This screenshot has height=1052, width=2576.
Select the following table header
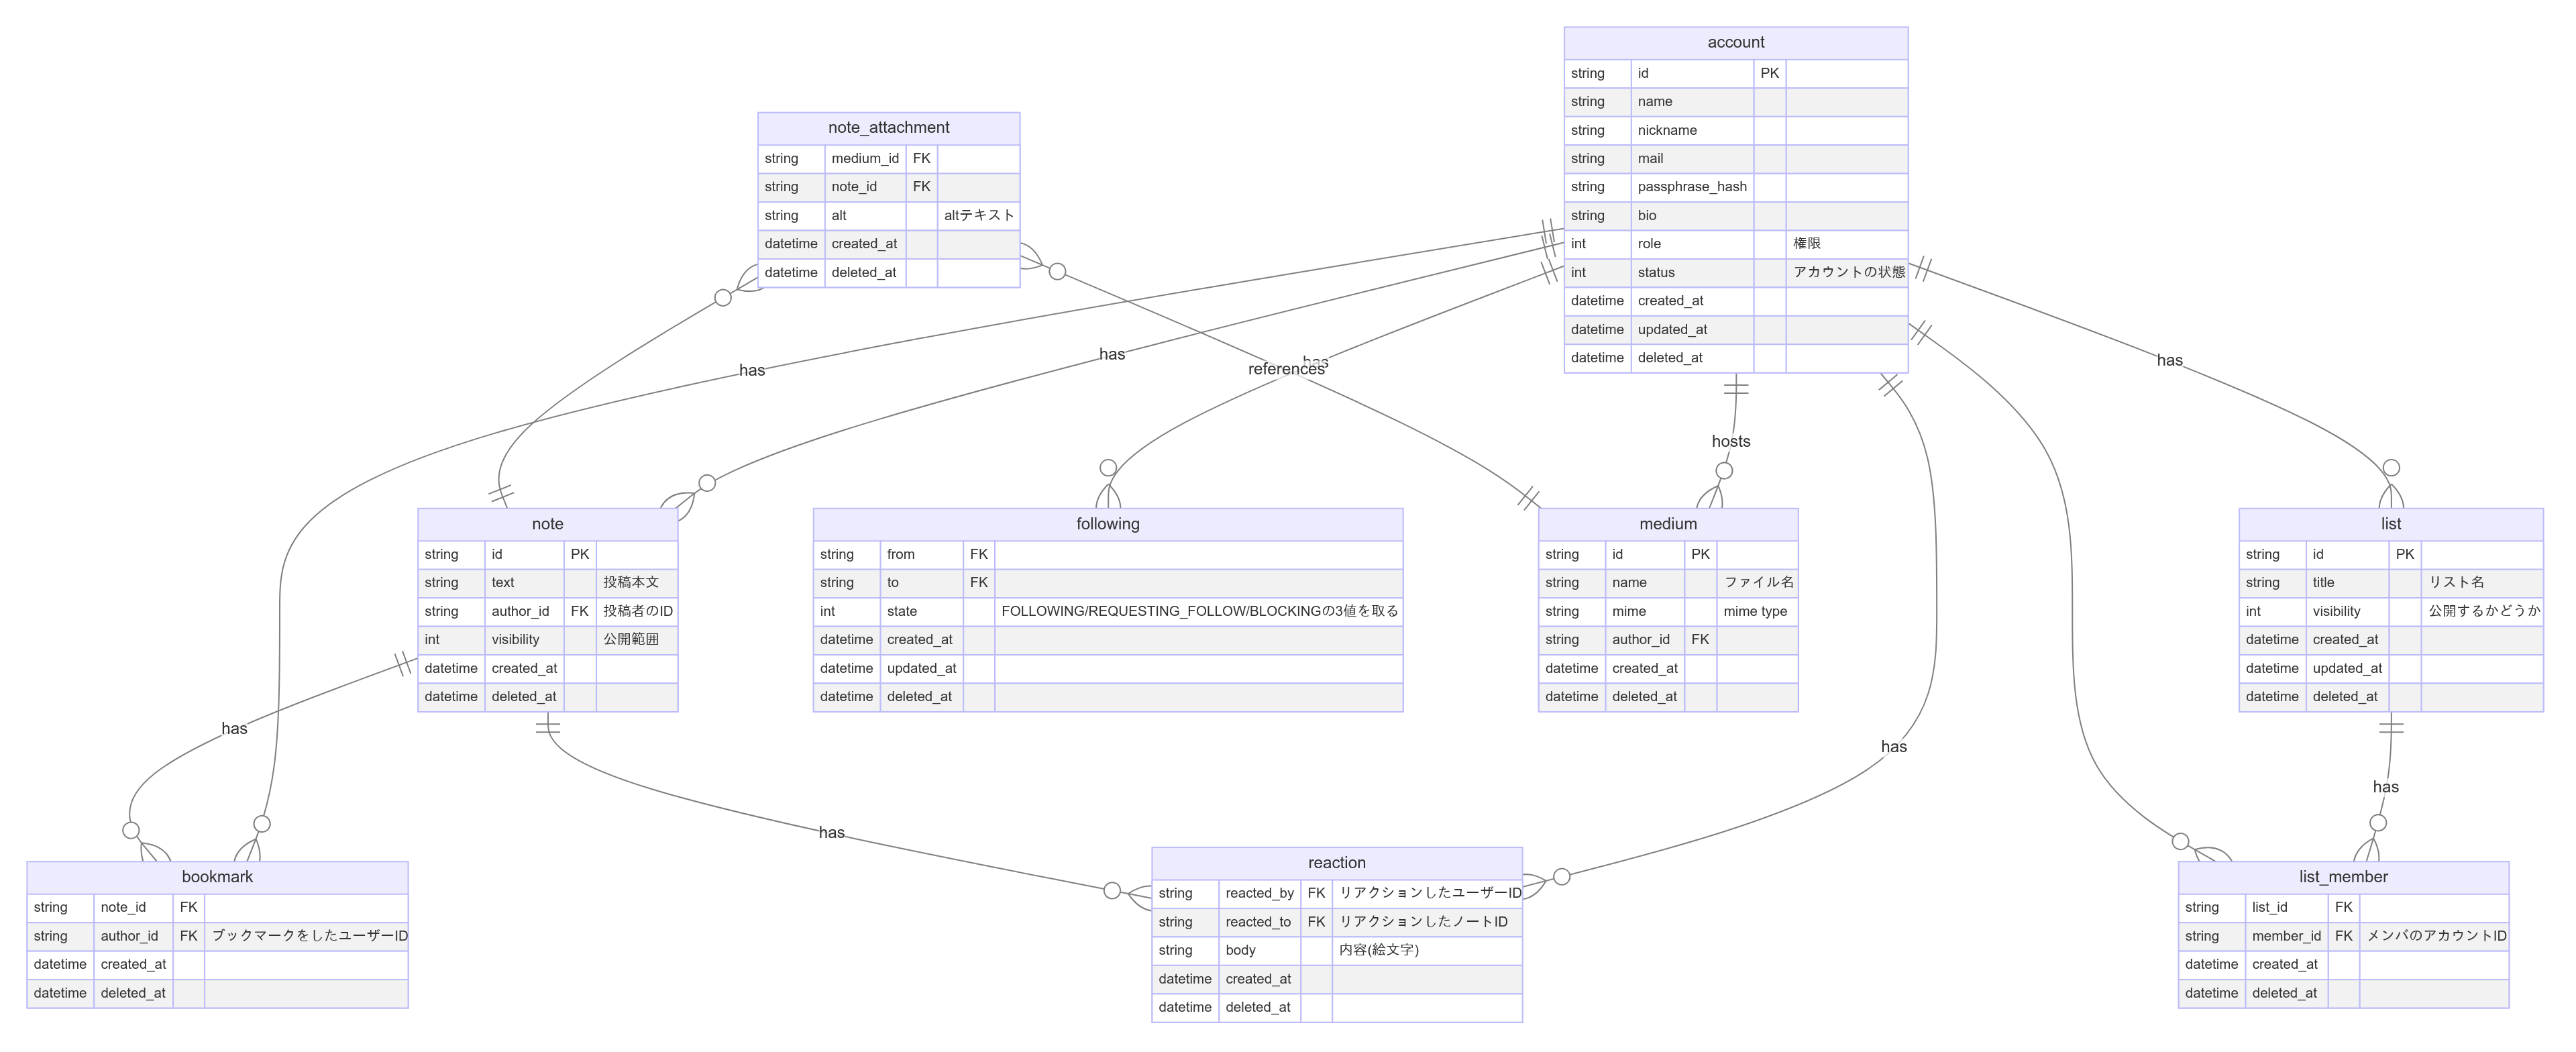[1107, 523]
